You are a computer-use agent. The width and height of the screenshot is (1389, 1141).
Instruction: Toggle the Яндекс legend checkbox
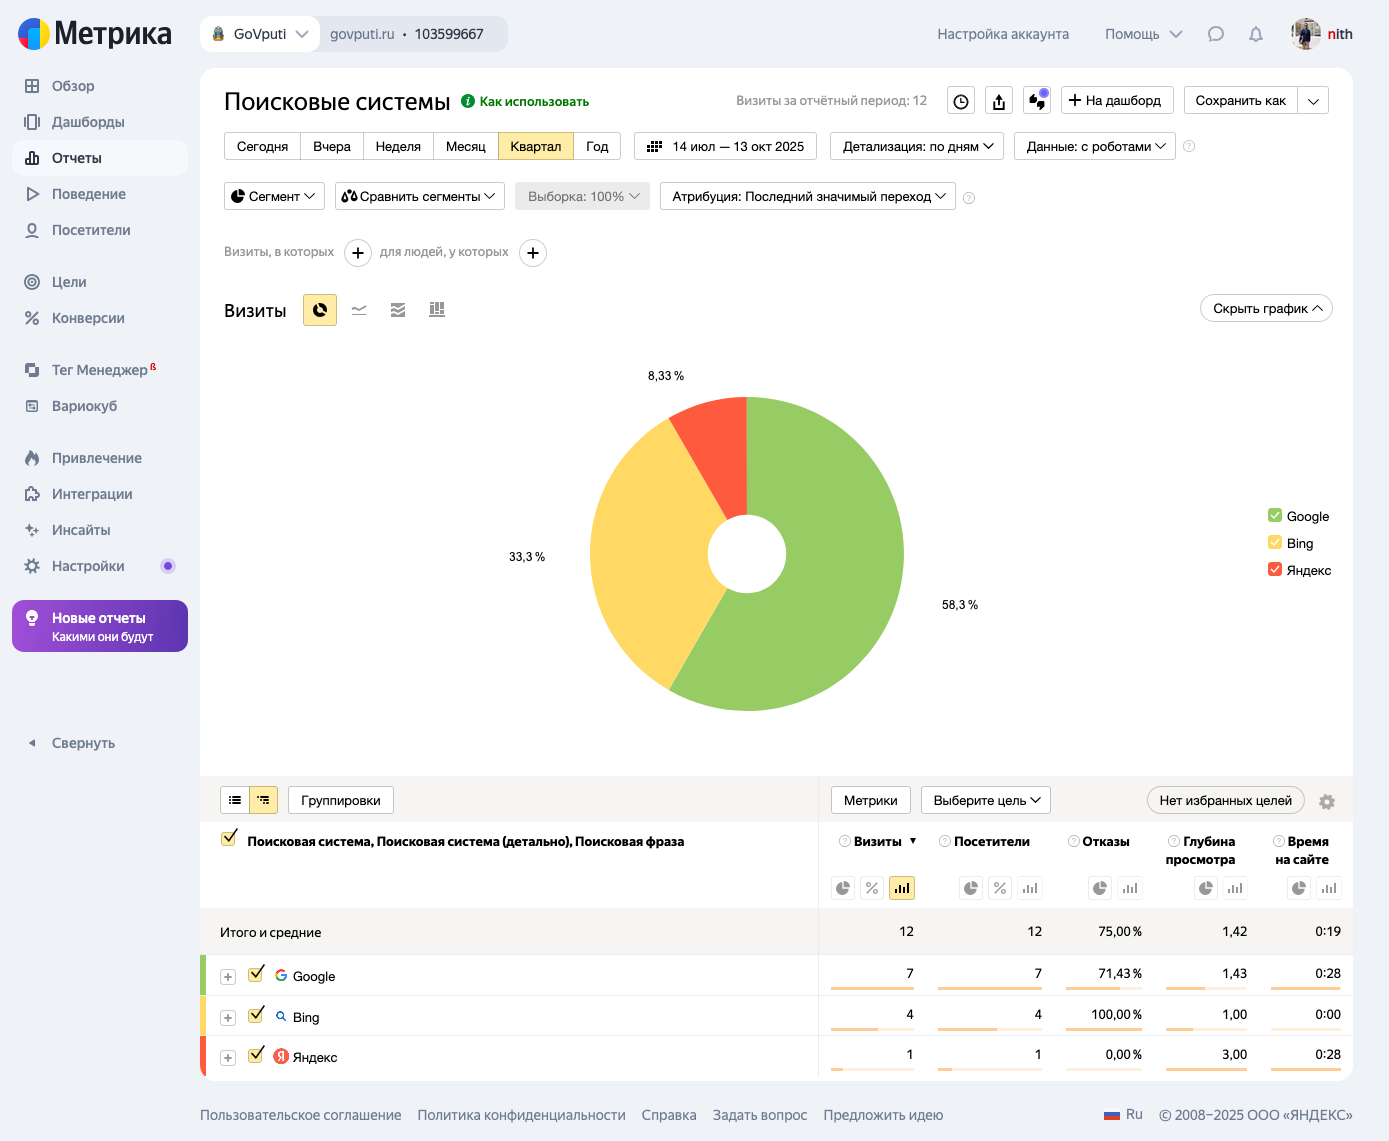pos(1275,570)
